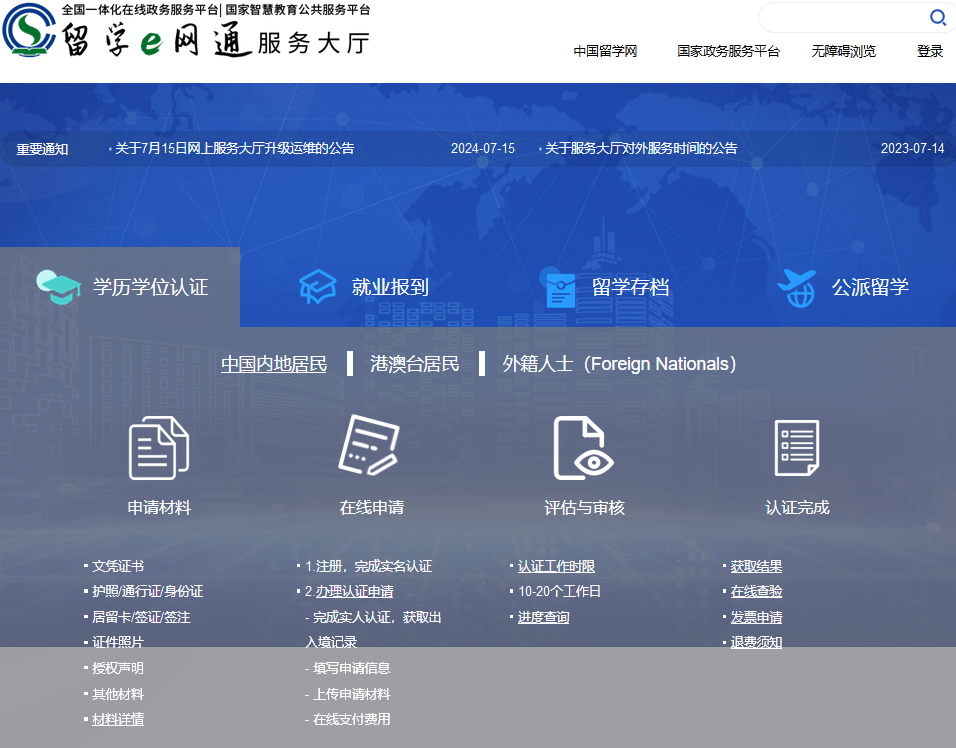This screenshot has width=956, height=748.
Task: Open notice 关于服务大厅对外服务时间的公告
Action: [x=641, y=148]
